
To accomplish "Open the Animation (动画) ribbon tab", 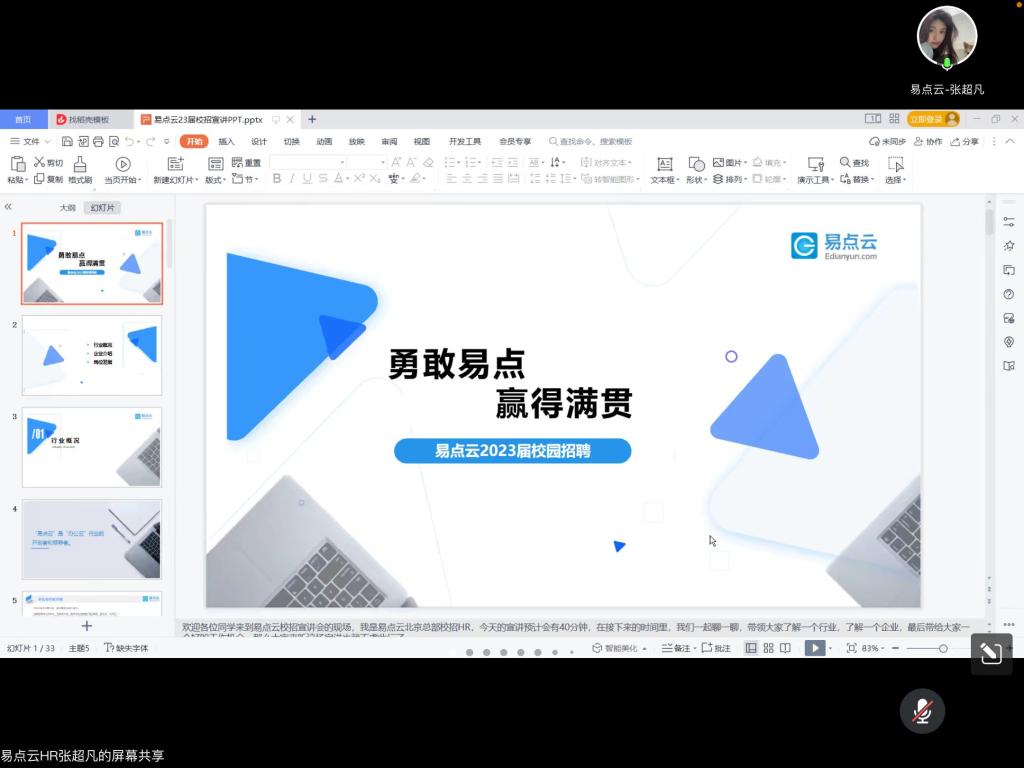I will [x=324, y=141].
